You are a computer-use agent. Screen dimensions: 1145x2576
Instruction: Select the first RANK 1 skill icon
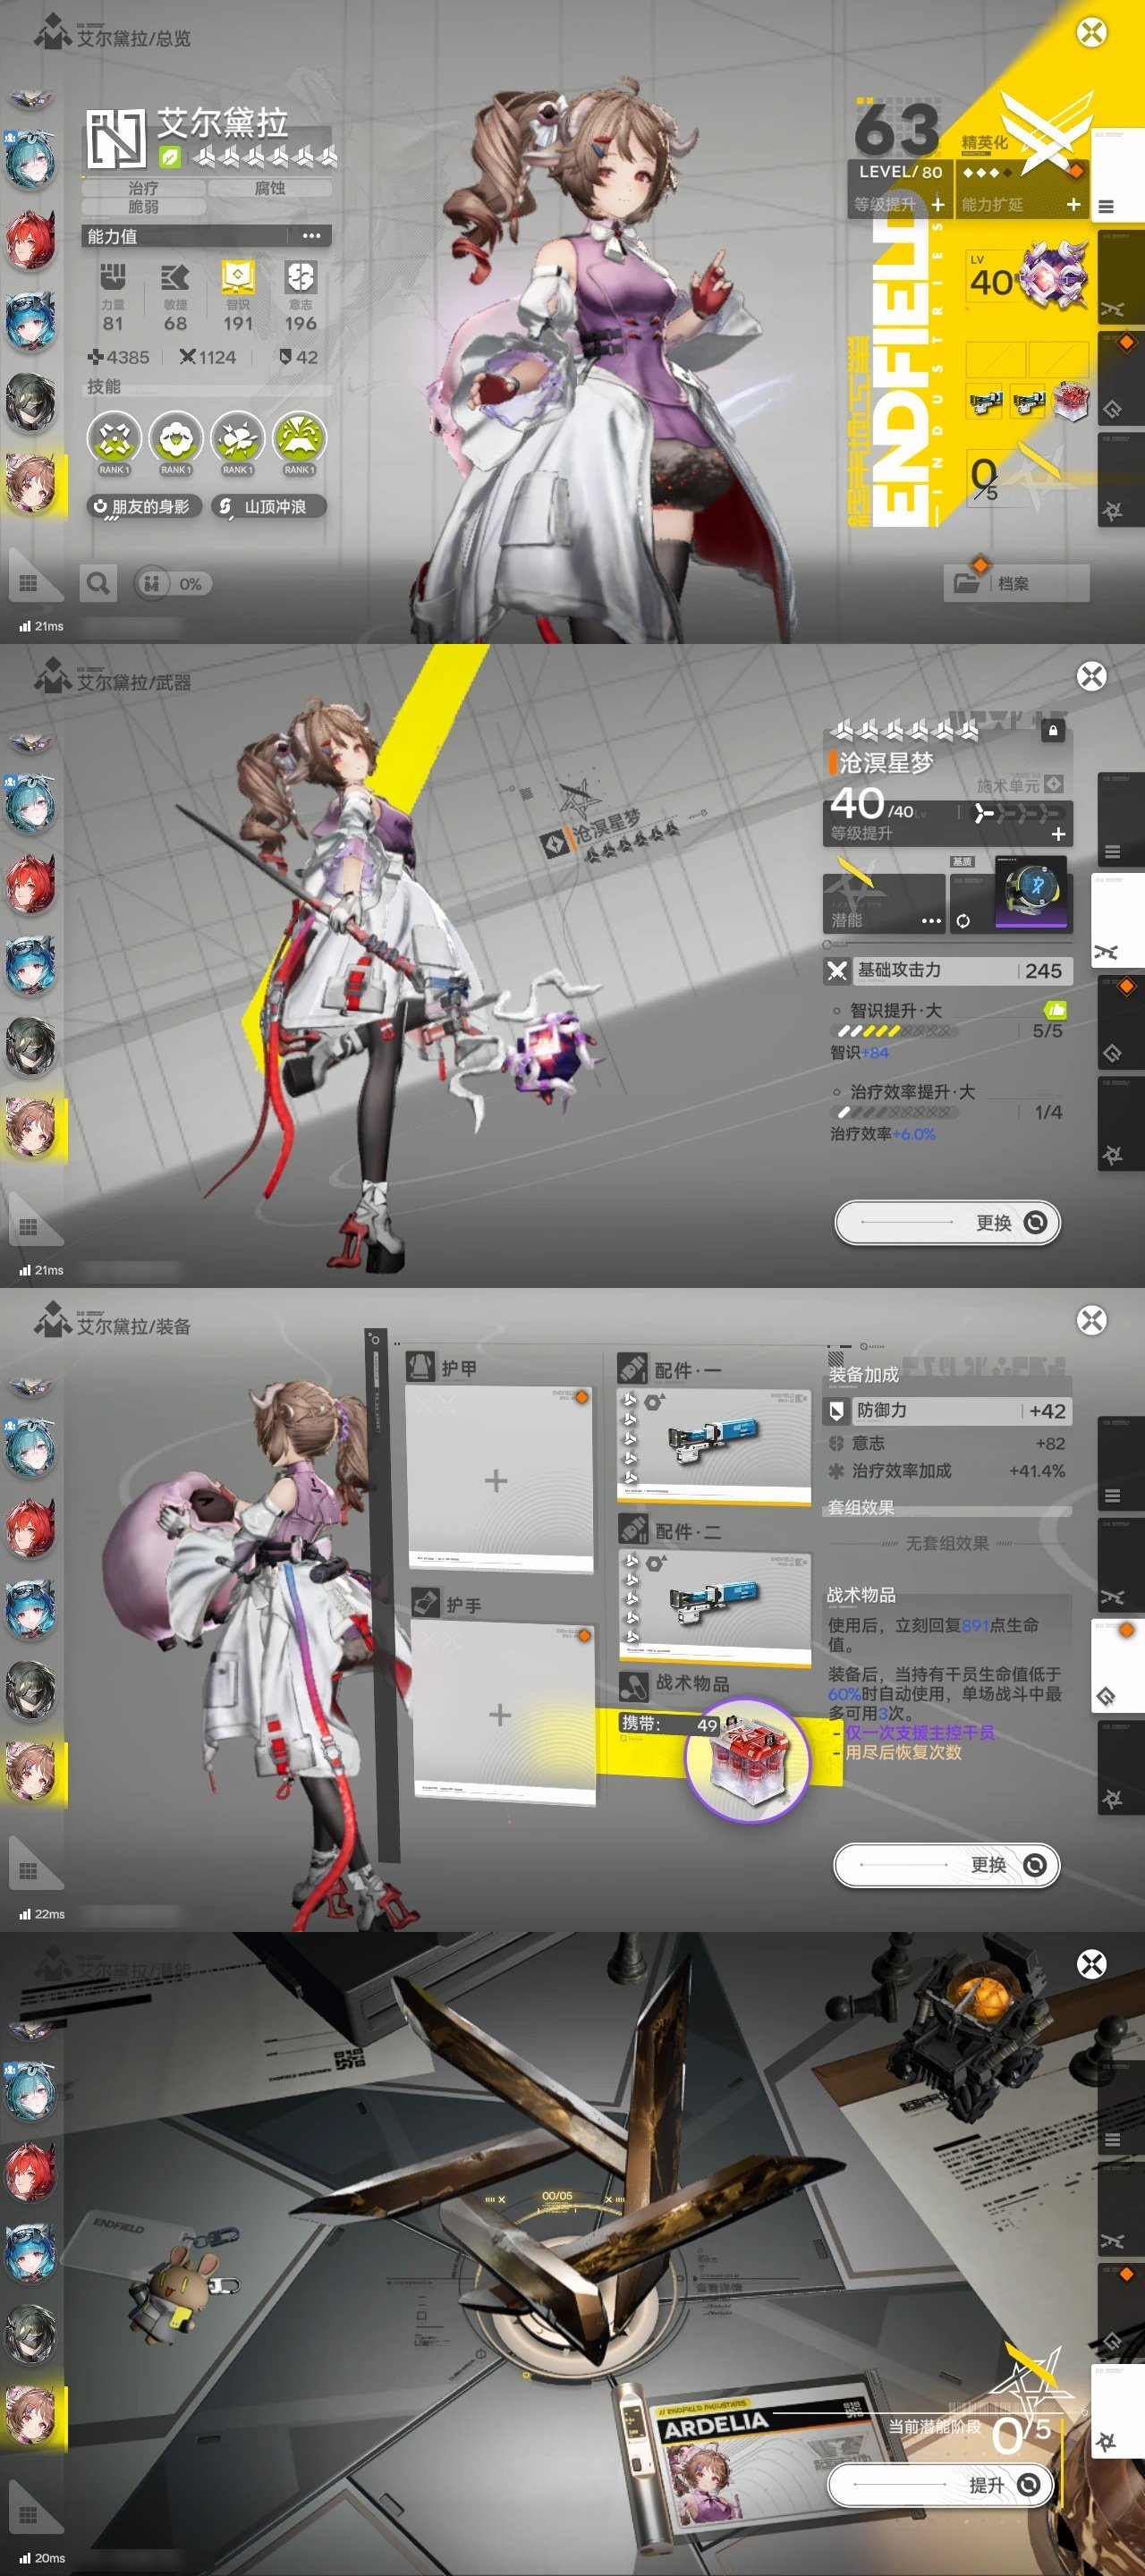[113, 440]
